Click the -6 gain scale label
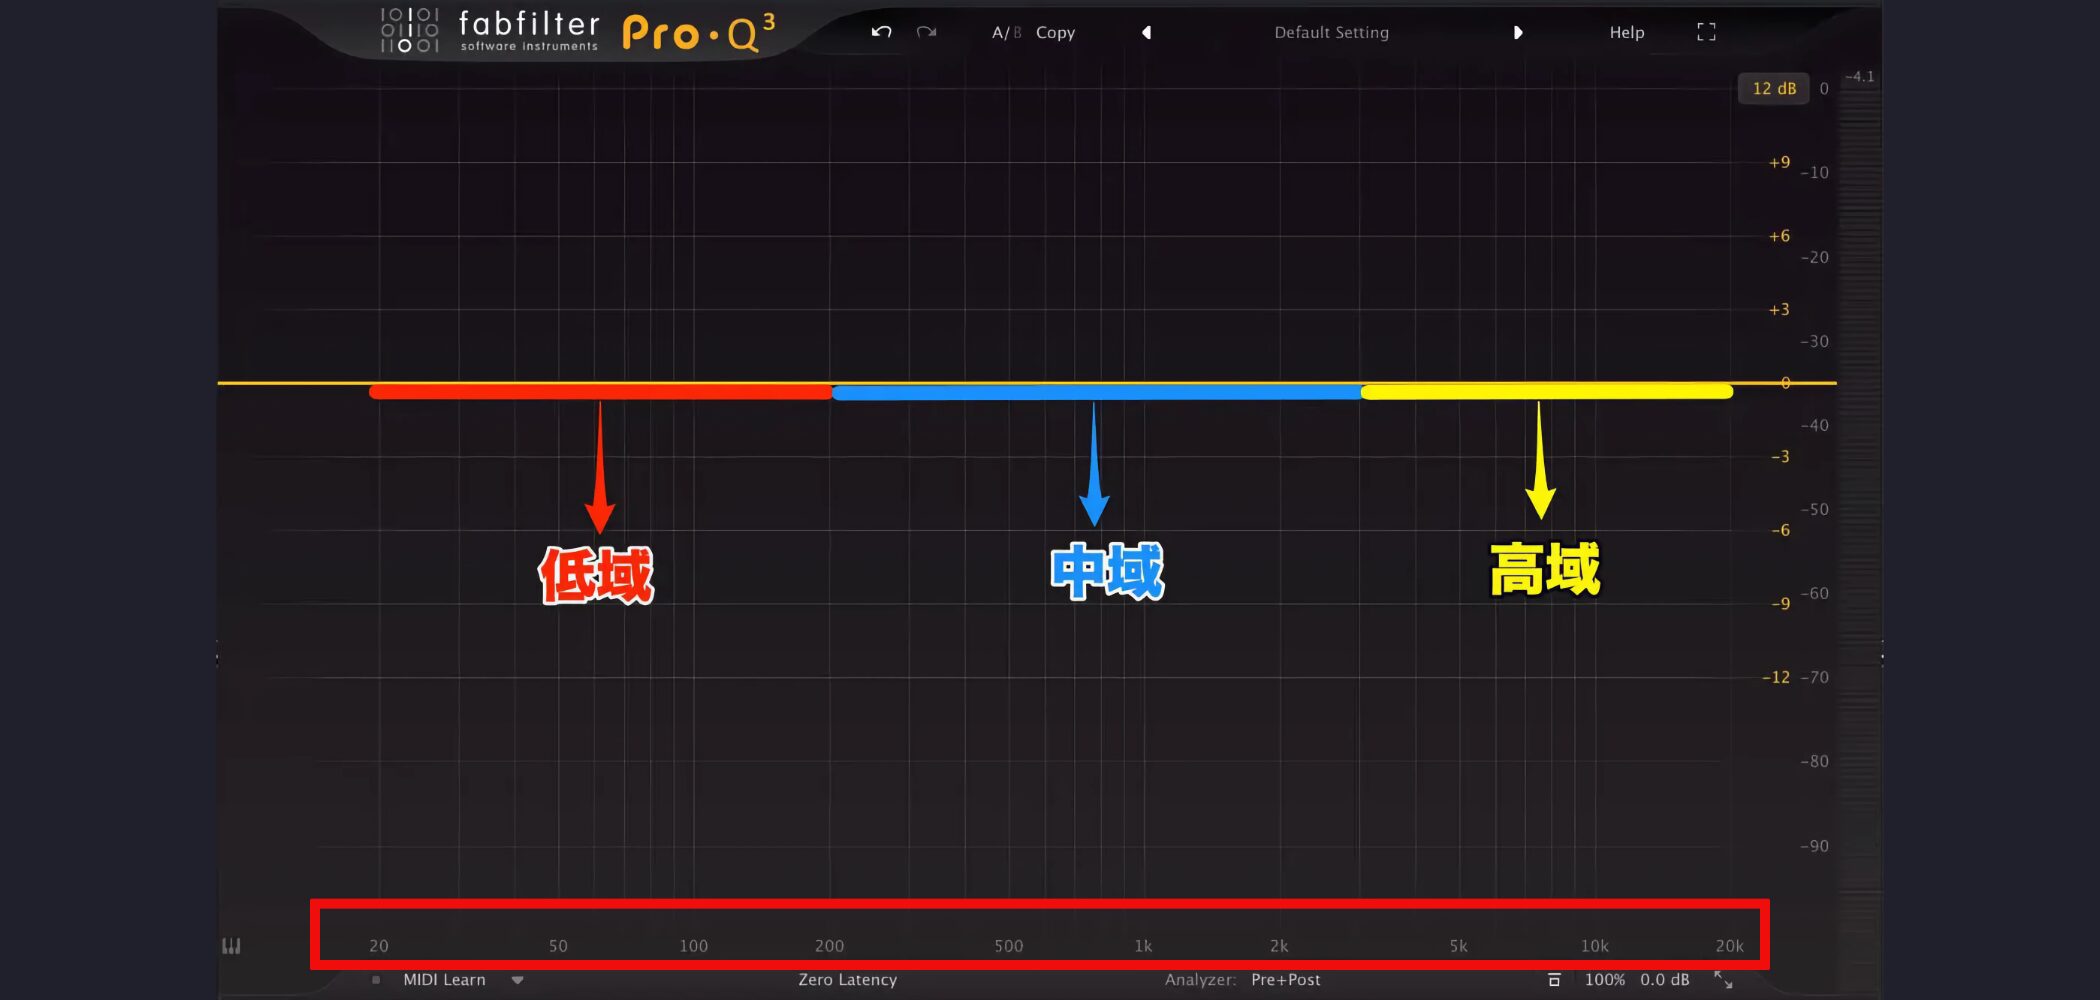Image resolution: width=2100 pixels, height=1000 pixels. 1780,530
